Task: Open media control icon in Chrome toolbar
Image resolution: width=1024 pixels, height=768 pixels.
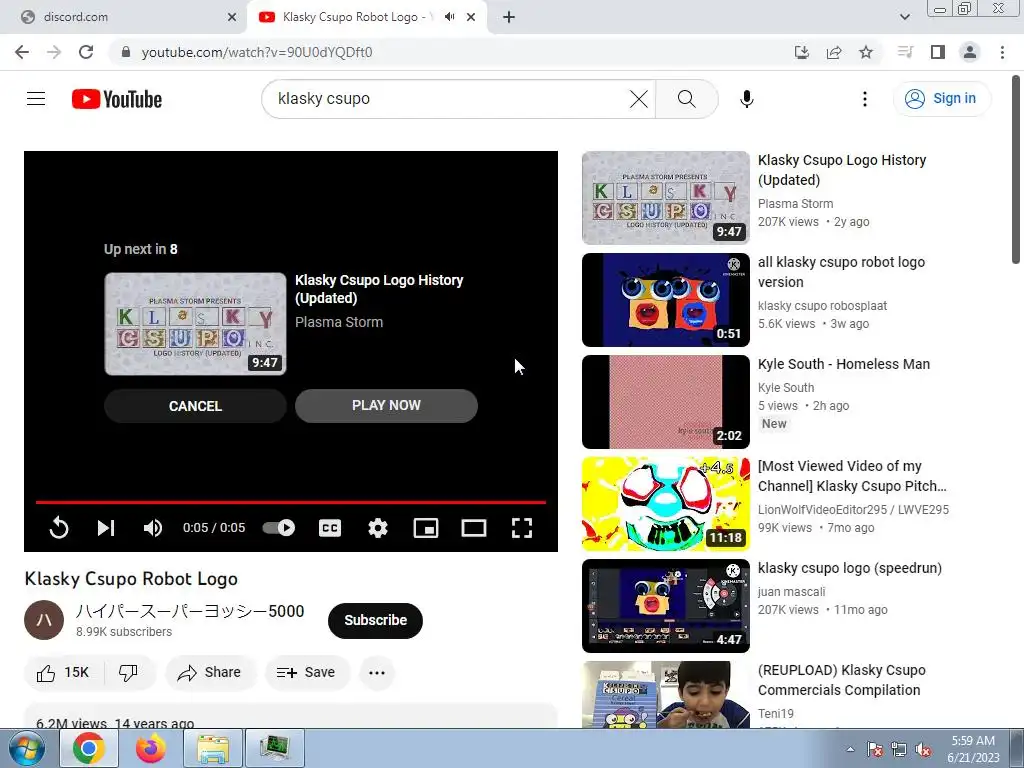Action: coord(905,52)
